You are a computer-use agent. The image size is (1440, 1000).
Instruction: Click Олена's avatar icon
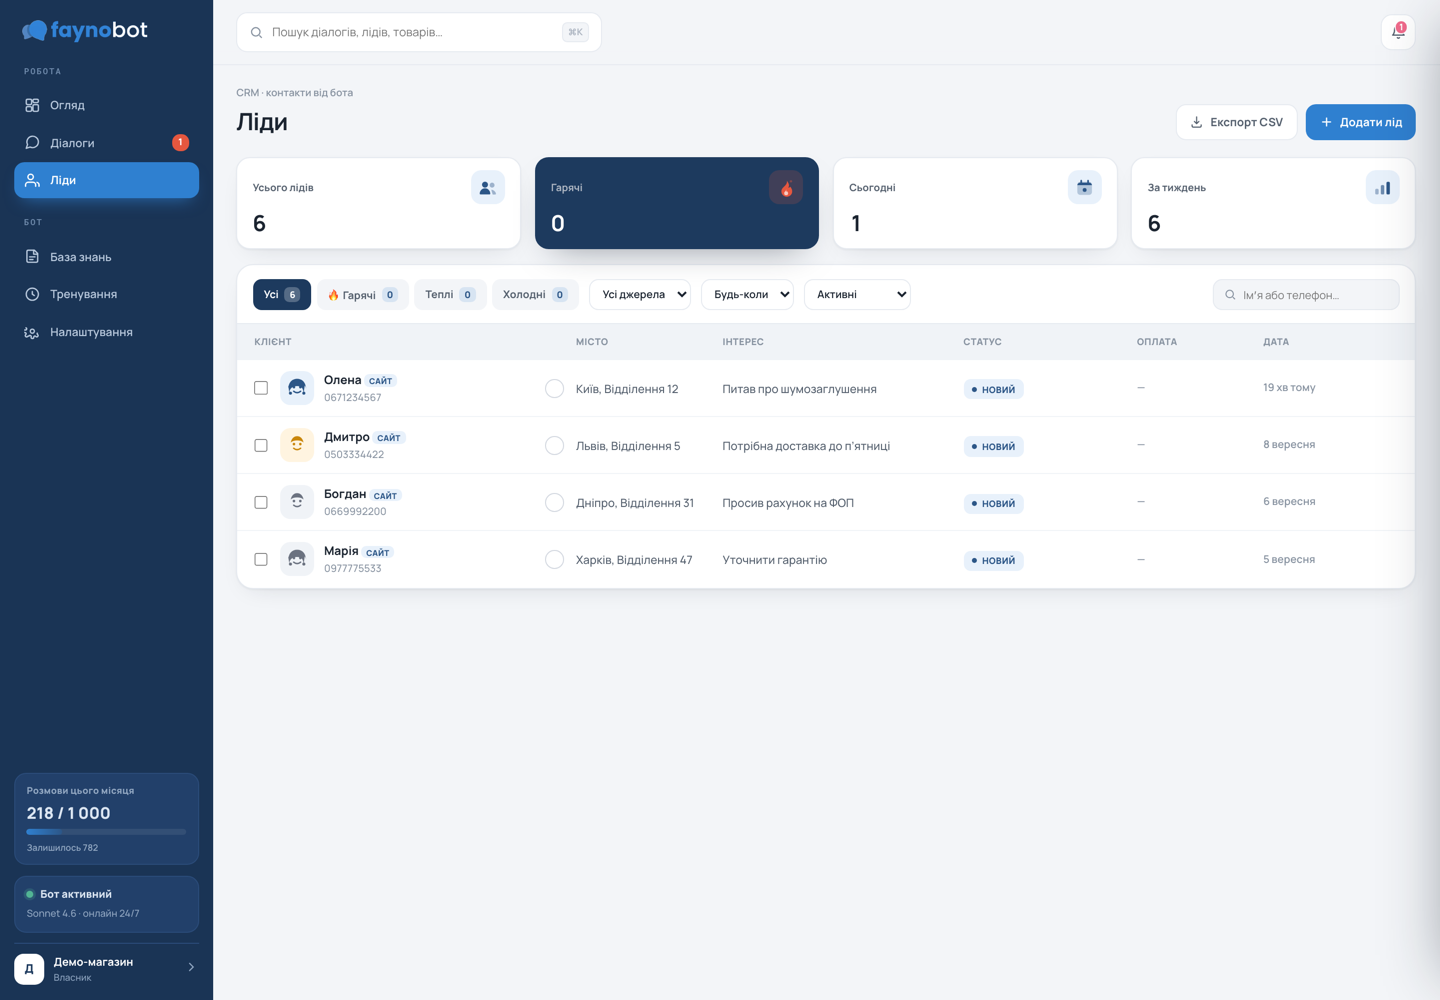[297, 388]
